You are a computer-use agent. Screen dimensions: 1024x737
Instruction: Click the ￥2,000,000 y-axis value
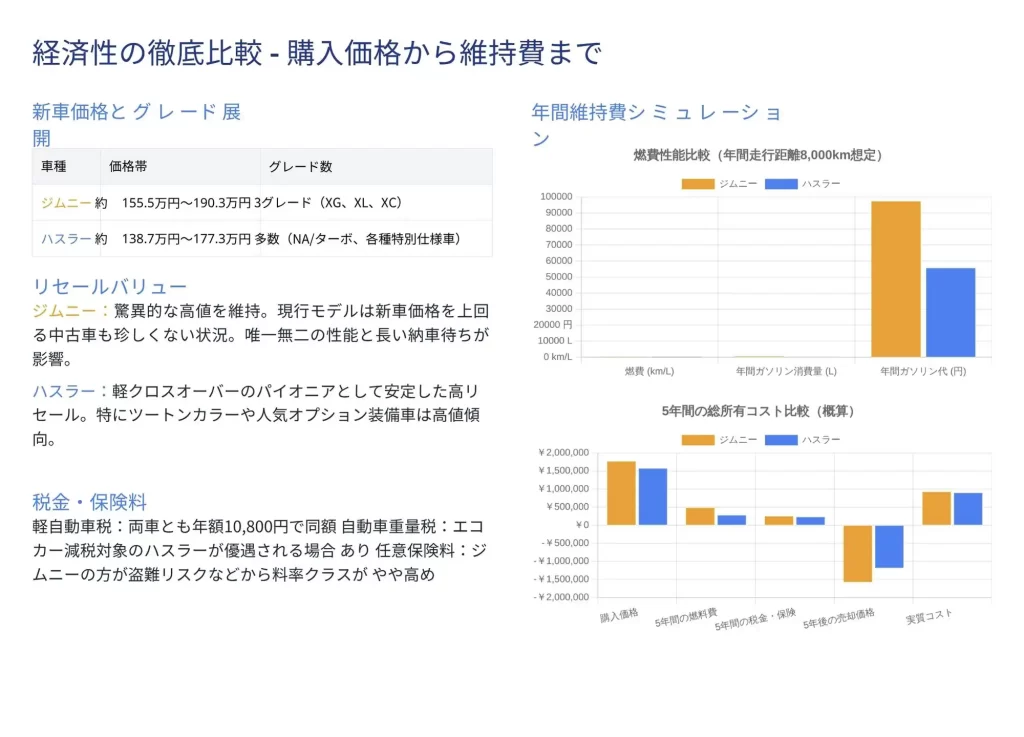563,452
